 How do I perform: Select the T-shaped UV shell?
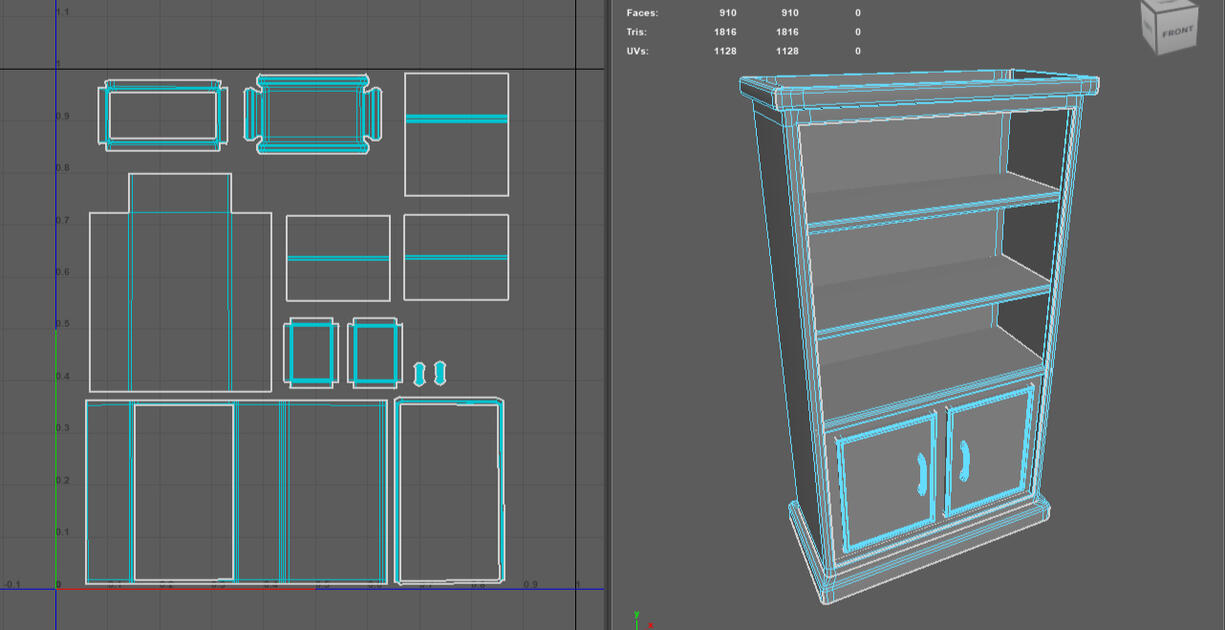click(180, 290)
